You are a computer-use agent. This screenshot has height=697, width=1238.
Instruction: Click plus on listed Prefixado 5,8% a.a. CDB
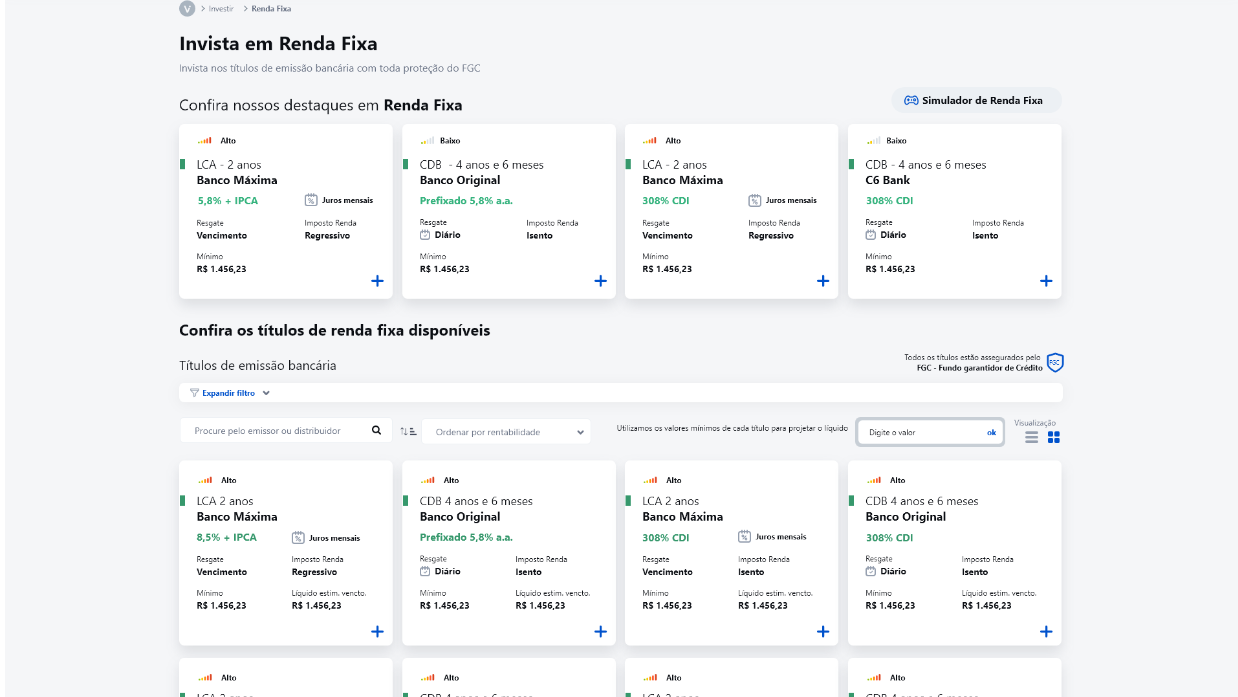(x=600, y=631)
